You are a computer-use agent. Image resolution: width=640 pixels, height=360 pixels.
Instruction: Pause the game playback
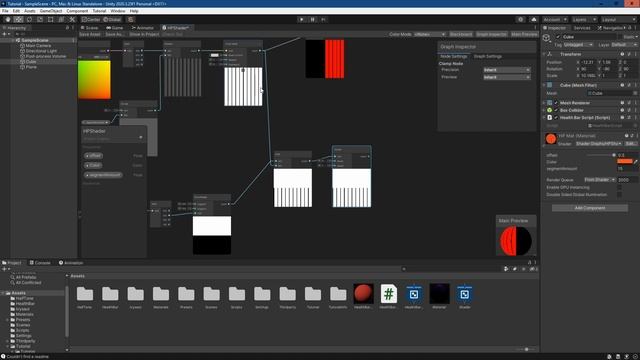313,19
